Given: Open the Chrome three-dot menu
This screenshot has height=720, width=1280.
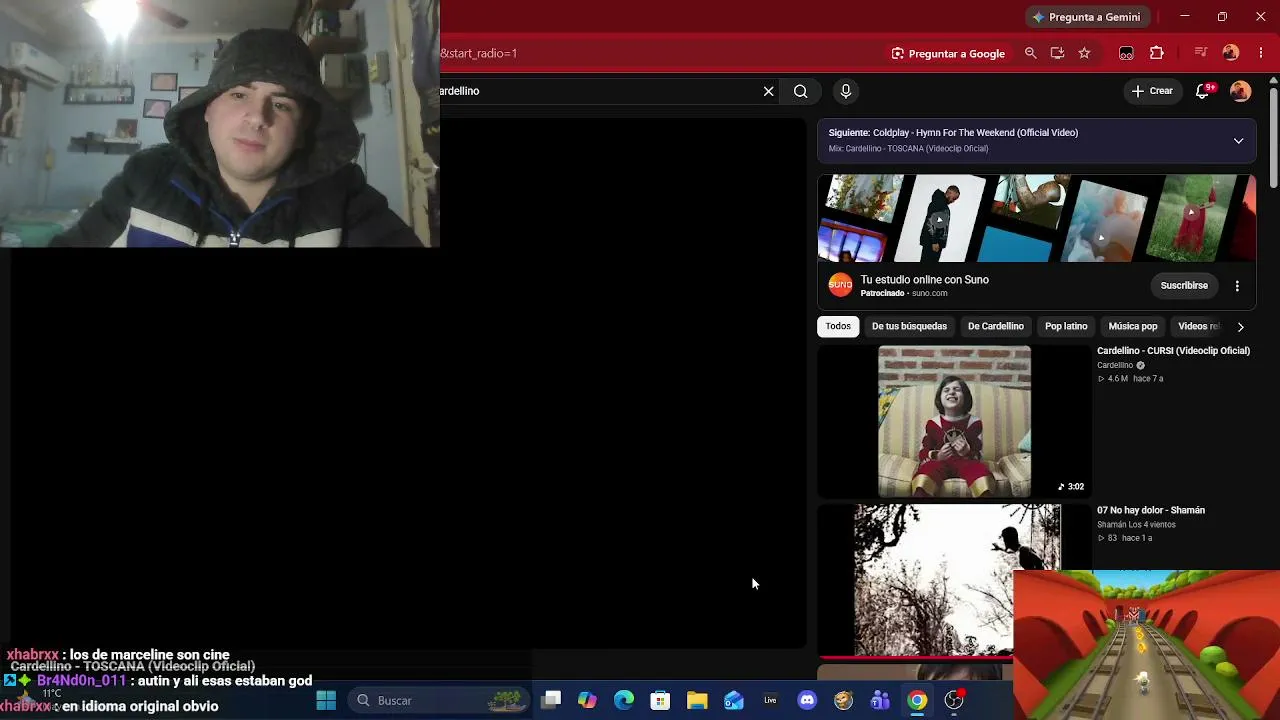Looking at the screenshot, I should [x=1261, y=53].
